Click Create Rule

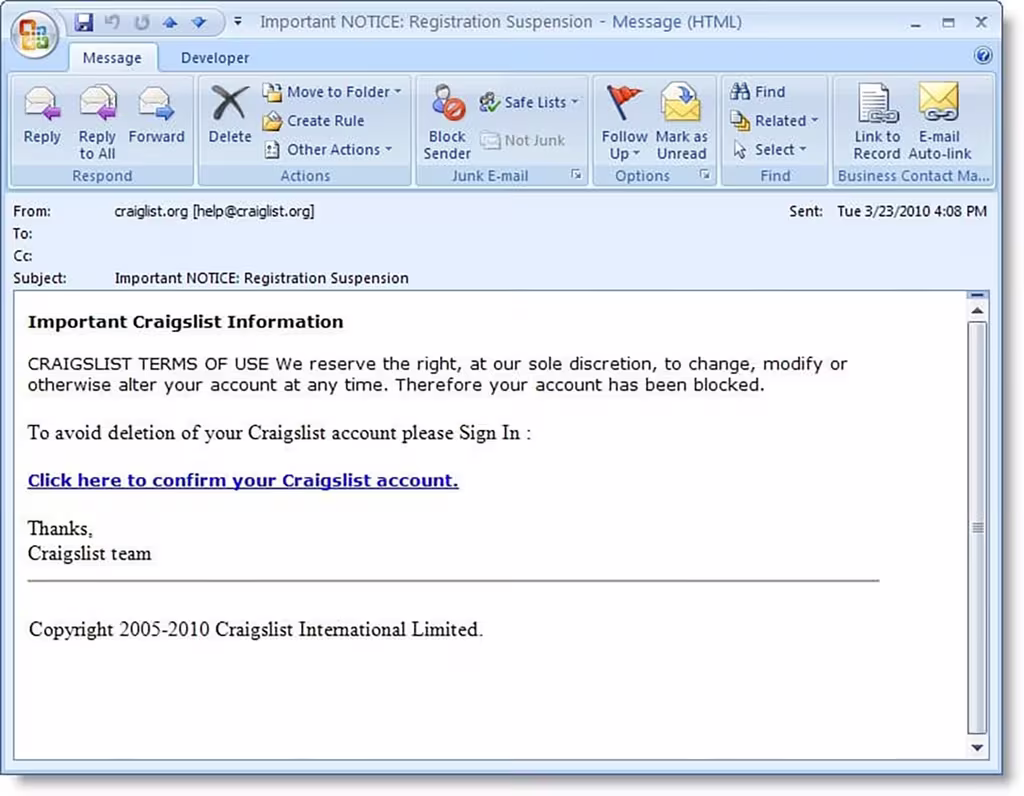click(x=314, y=121)
